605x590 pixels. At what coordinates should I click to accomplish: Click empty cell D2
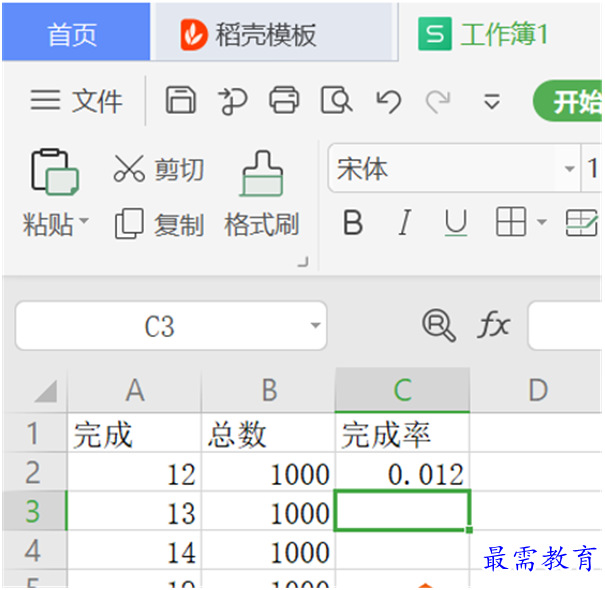coord(537,472)
